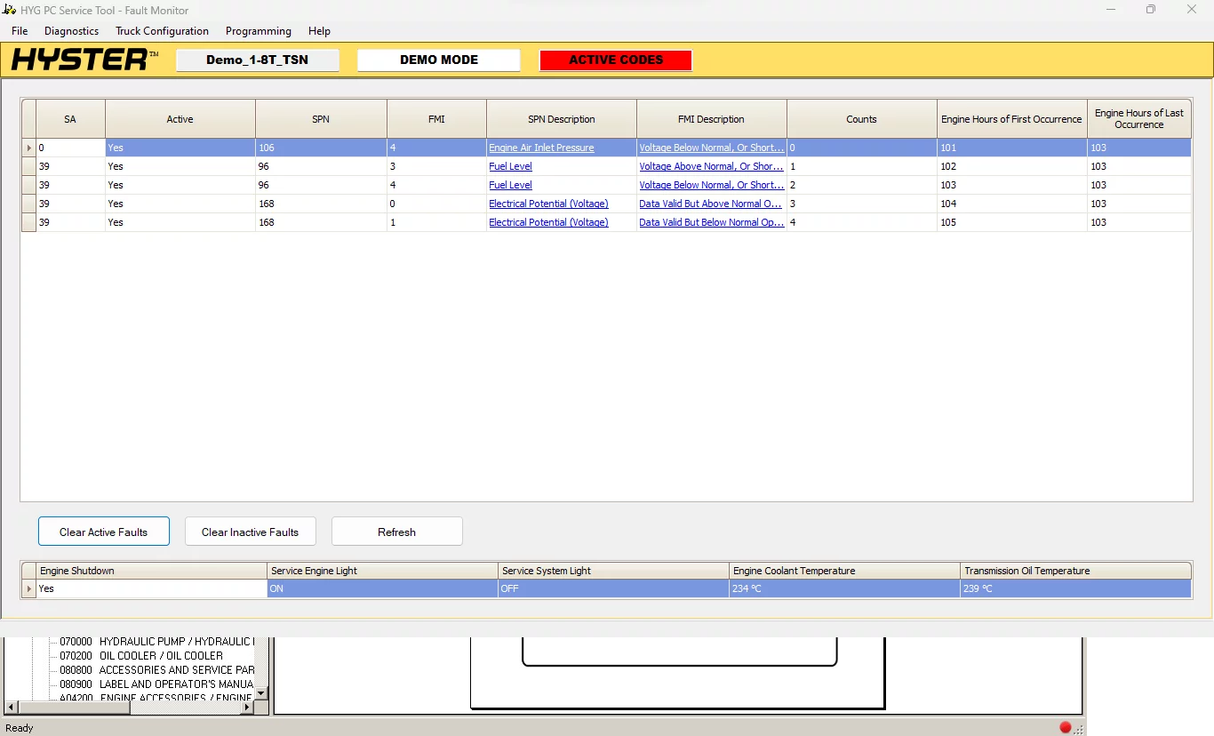Click the app icon in title bar
The height and width of the screenshot is (736, 1214).
tap(9, 10)
